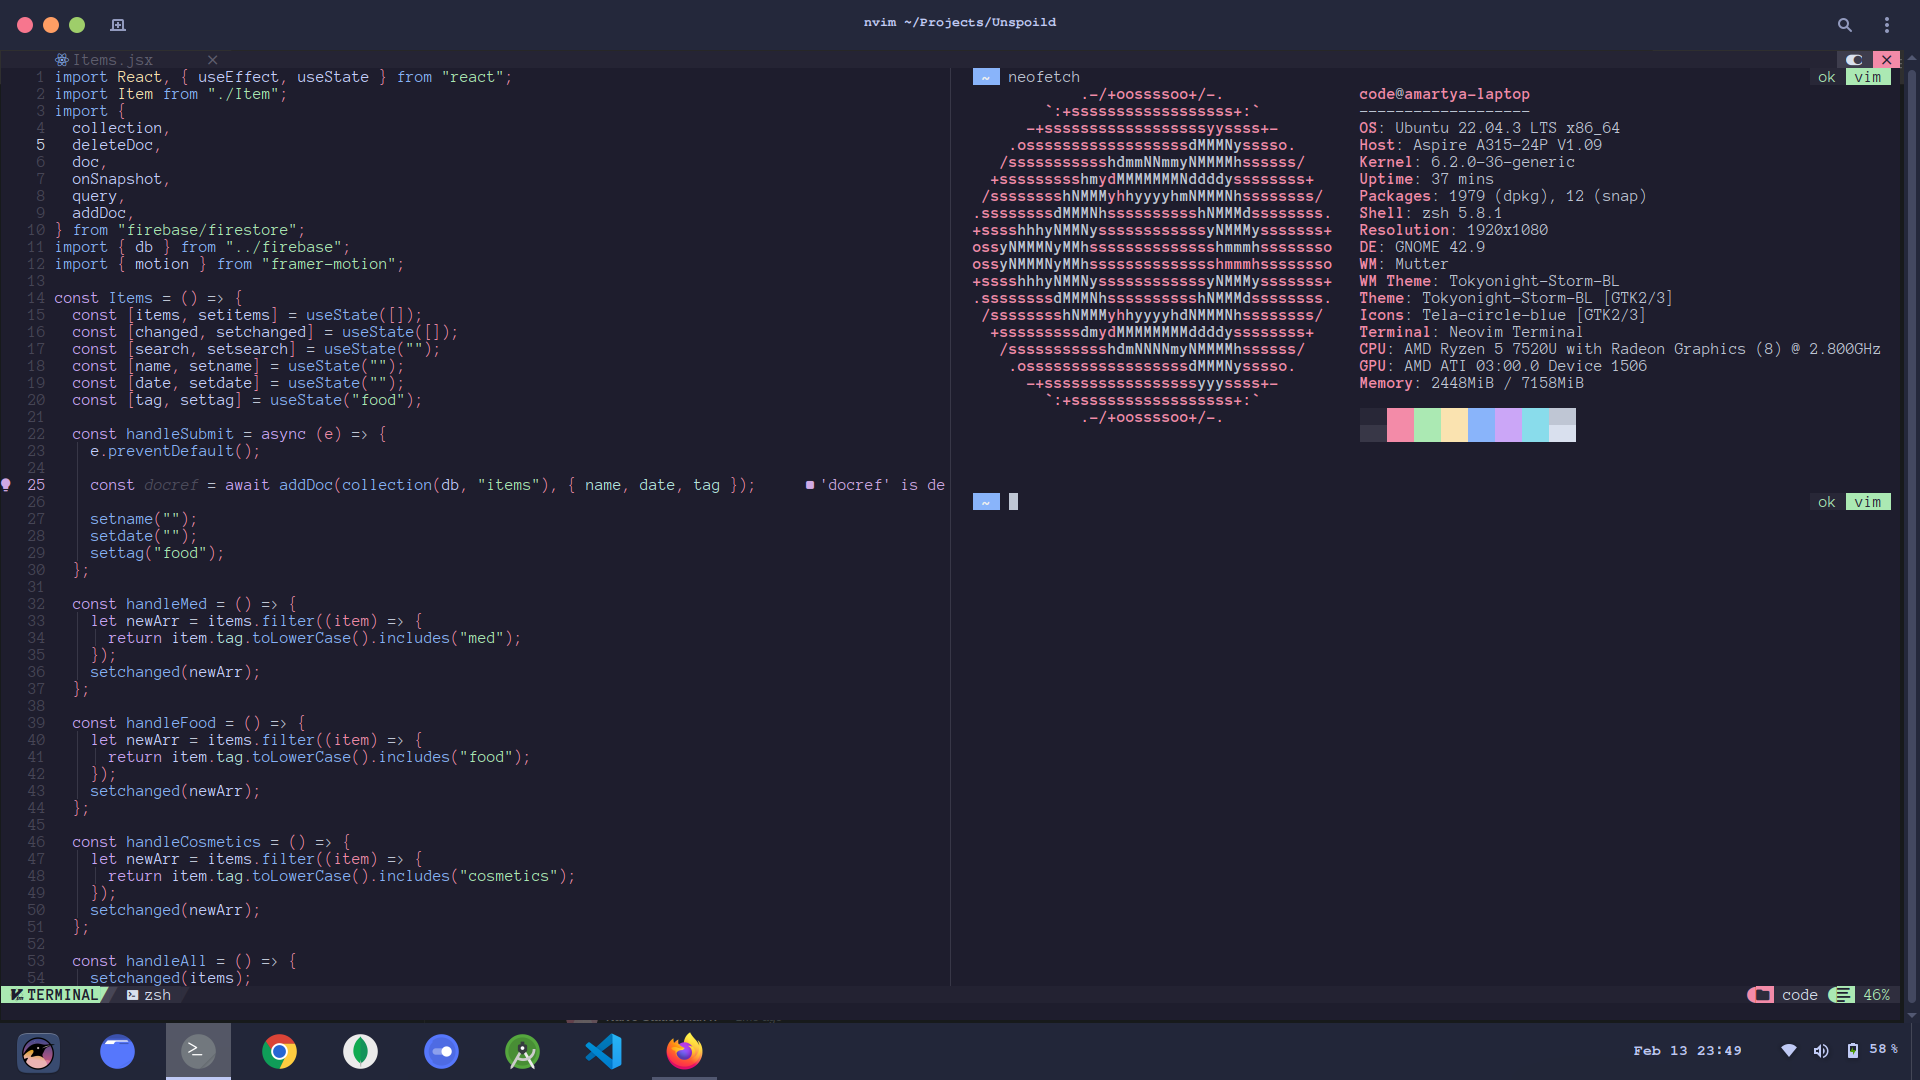
Task: Click the 'code' directory name in the statusline
Action: (x=1799, y=995)
